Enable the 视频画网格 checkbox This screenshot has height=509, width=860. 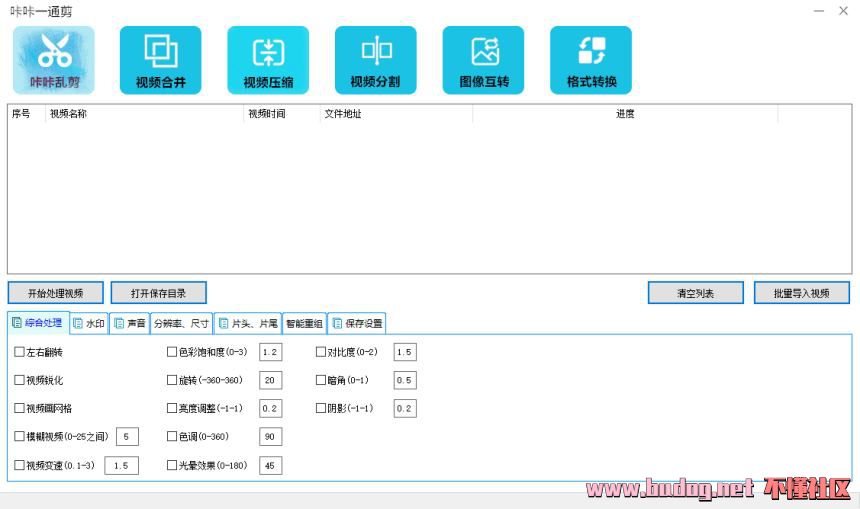point(19,408)
